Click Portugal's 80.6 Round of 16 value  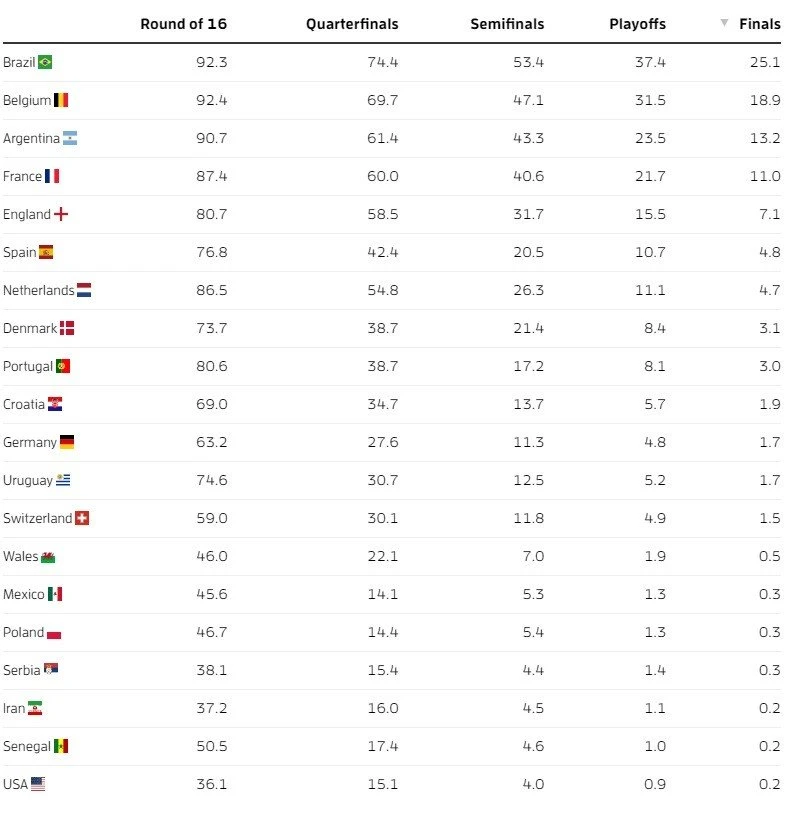[x=211, y=366]
